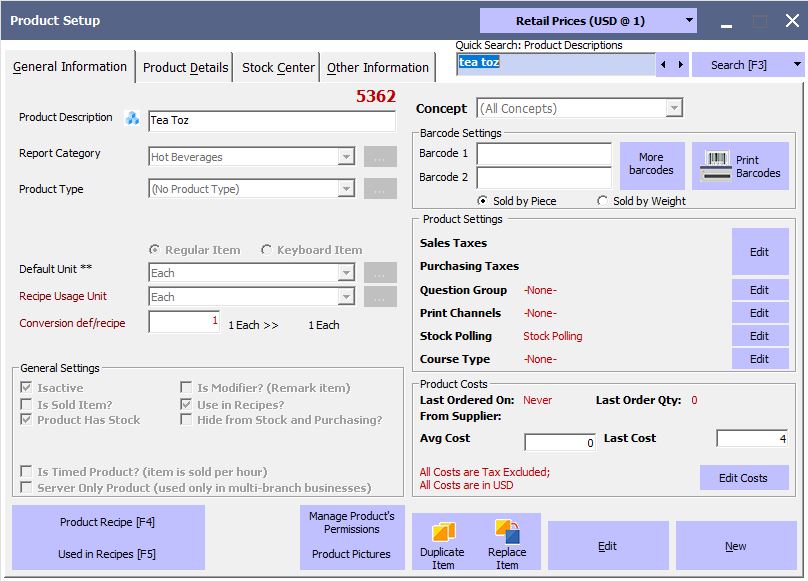Click the Barcode 2 input field
Viewport: 808px width, 581px height.
coord(544,177)
